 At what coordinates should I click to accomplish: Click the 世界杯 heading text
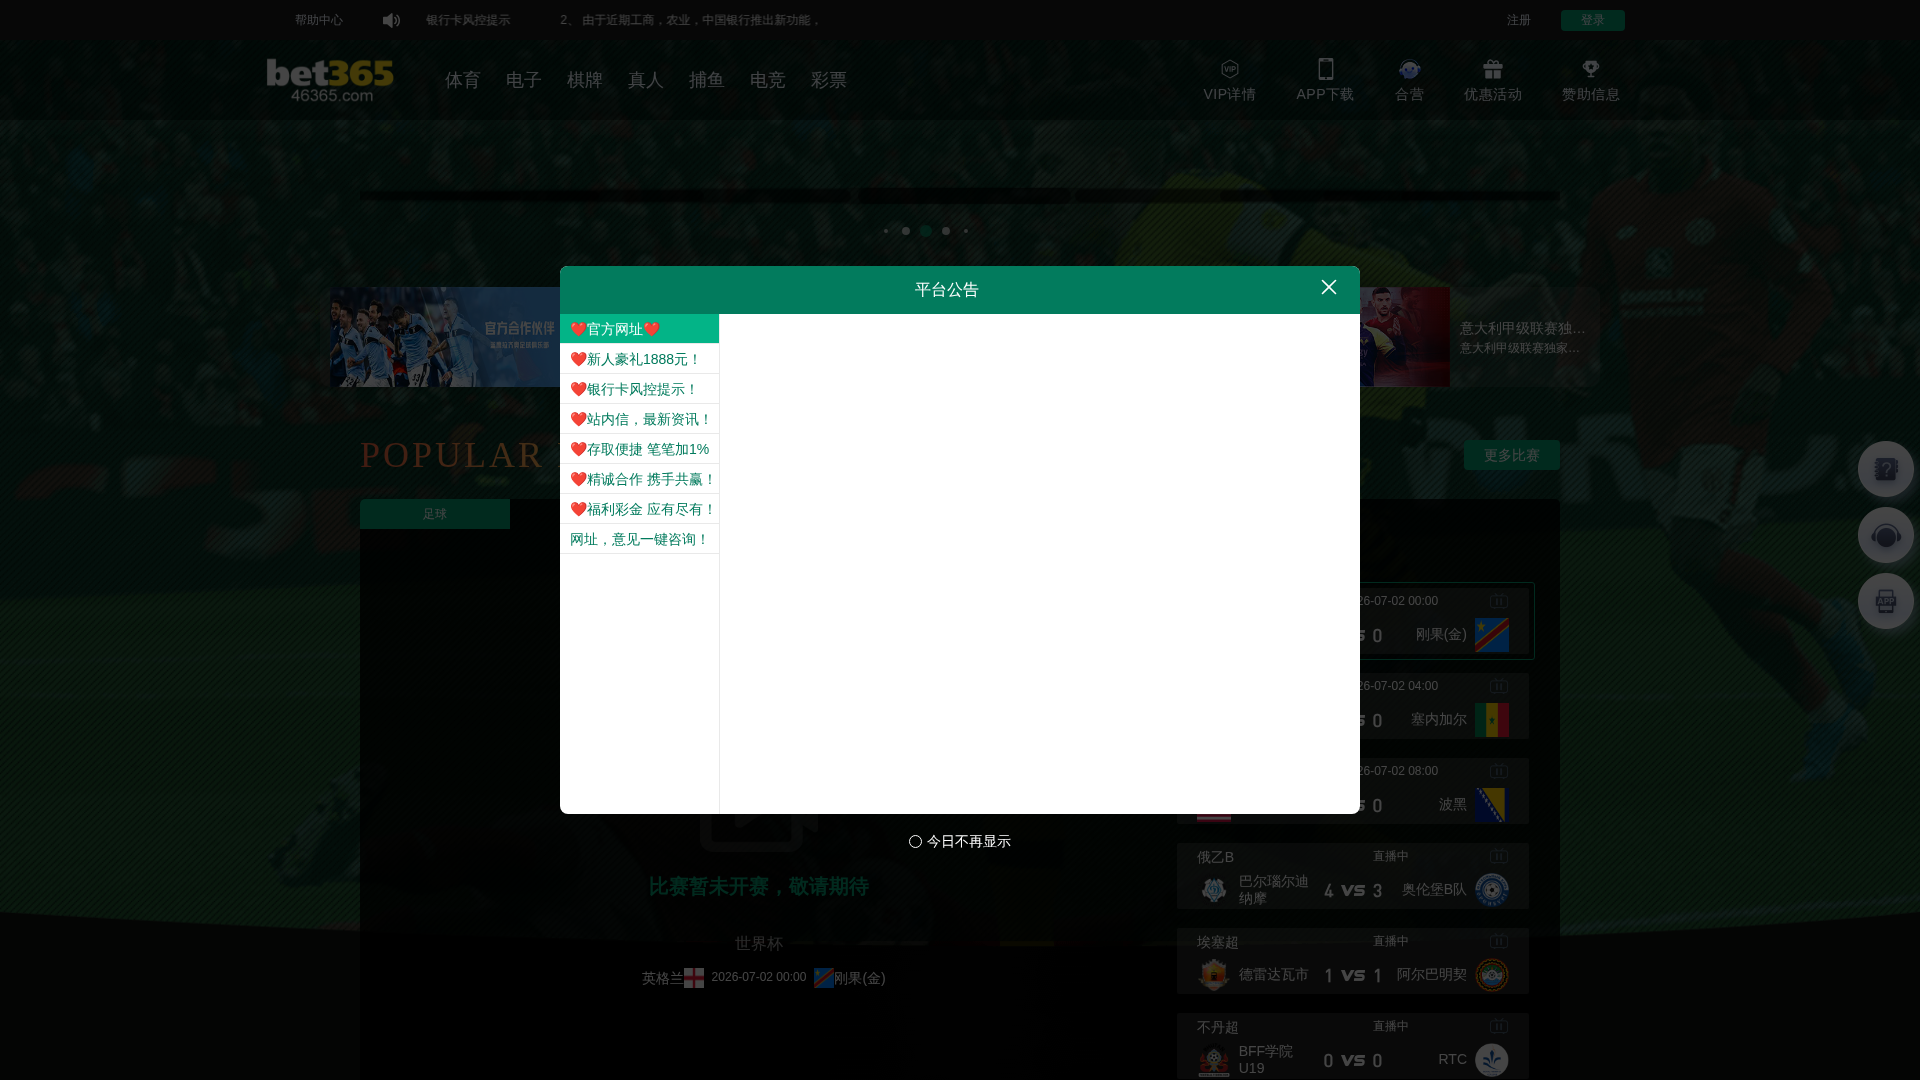click(x=759, y=944)
